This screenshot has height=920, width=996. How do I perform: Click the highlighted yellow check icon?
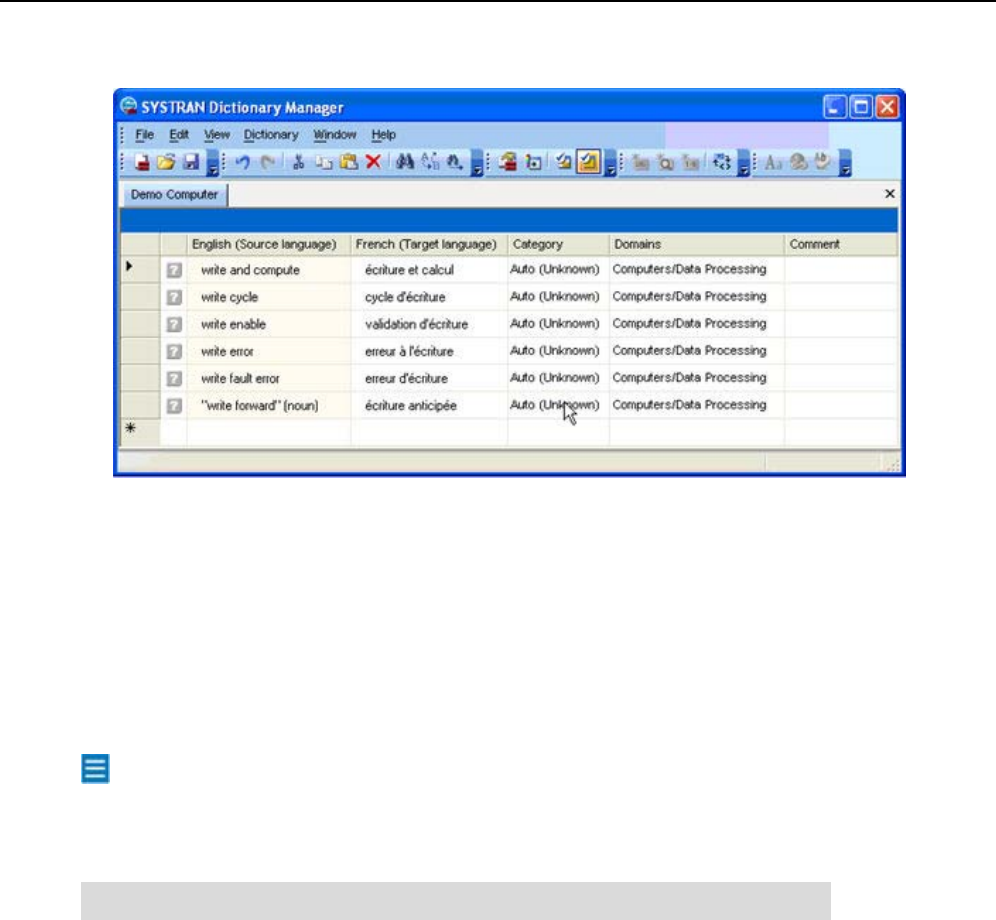pyautogui.click(x=588, y=163)
